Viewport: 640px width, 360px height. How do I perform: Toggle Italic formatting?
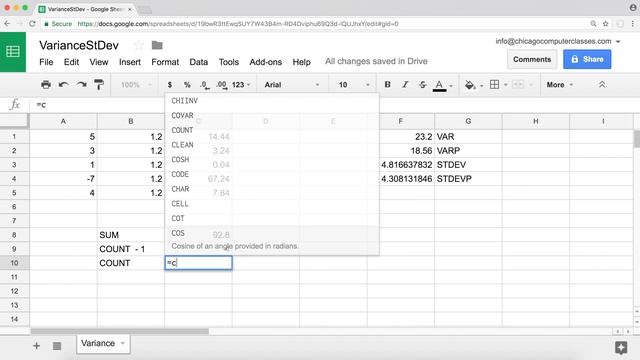click(405, 84)
